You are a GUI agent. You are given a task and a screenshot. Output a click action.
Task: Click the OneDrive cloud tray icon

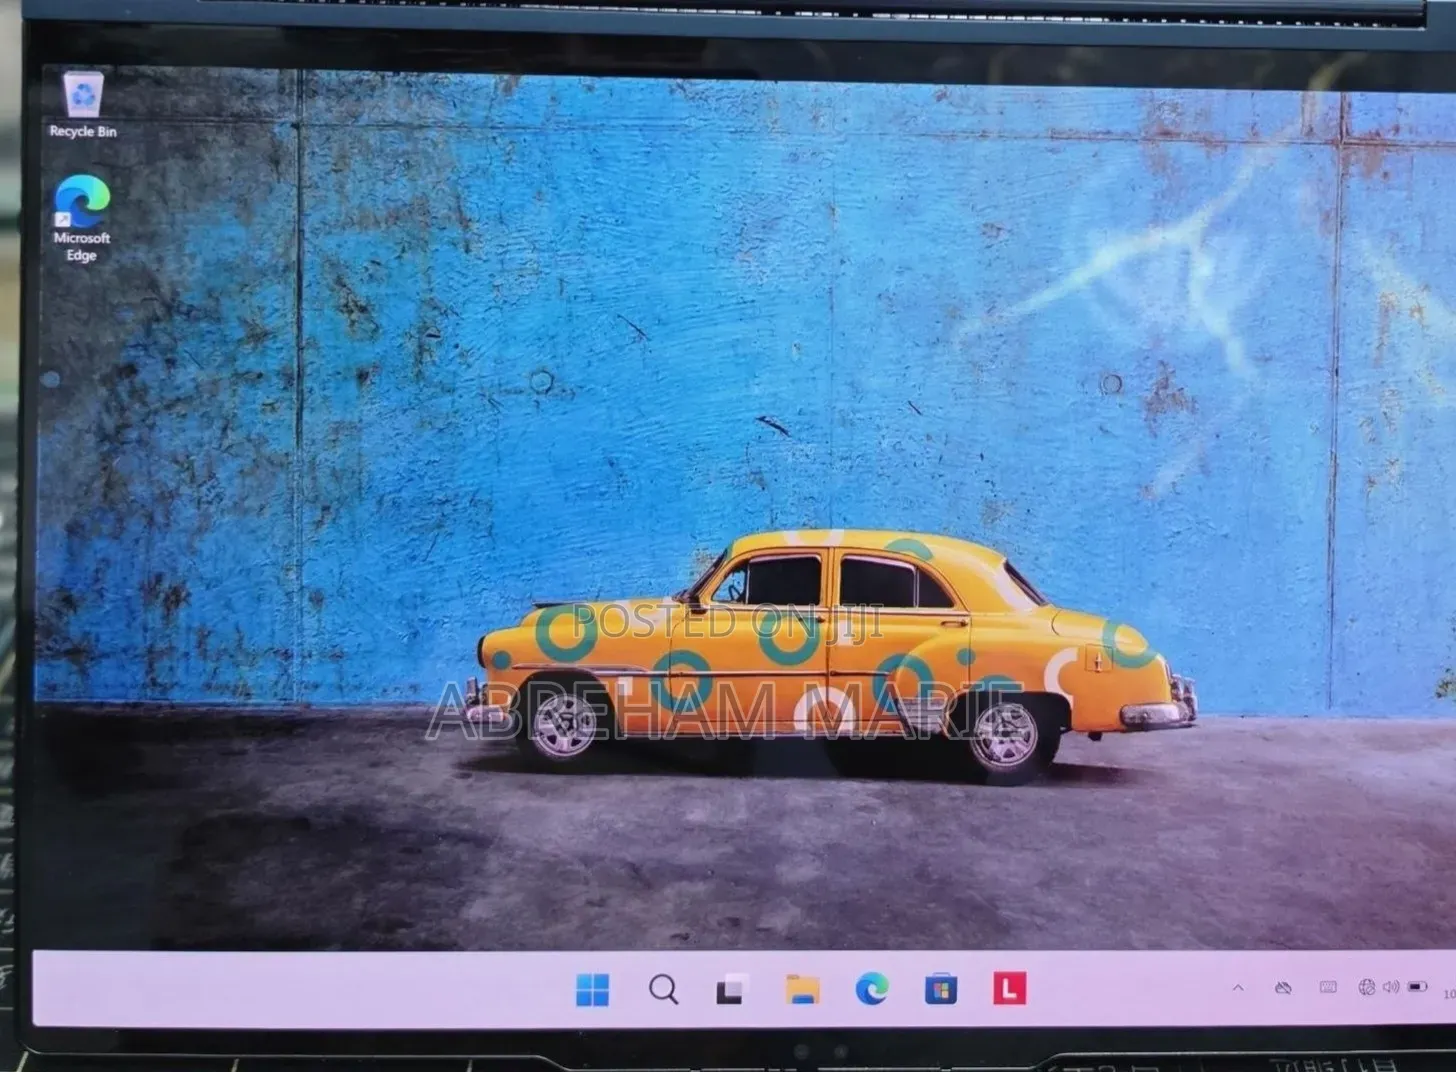(1283, 988)
